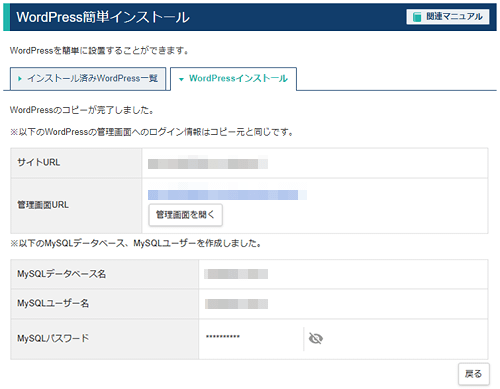Reveal MySQL password with eye icon

tap(315, 339)
